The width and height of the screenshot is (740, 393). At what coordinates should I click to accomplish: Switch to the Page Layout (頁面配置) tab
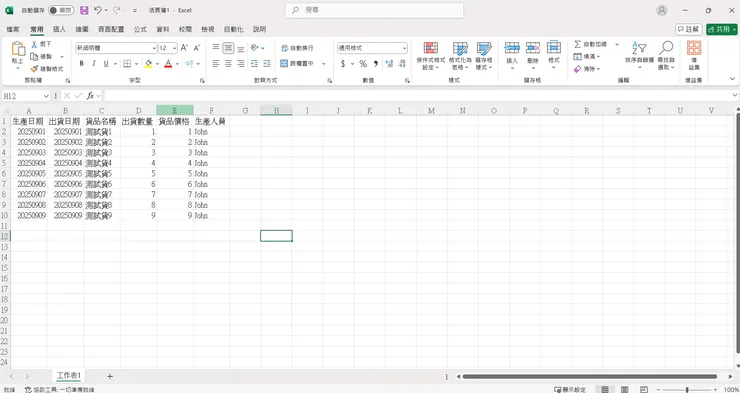(111, 29)
